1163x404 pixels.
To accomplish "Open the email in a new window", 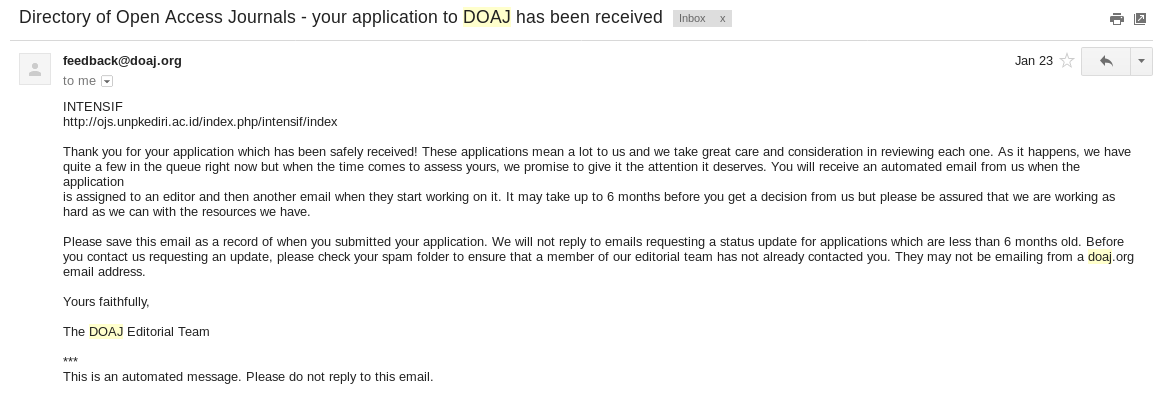I will click(x=1140, y=19).
